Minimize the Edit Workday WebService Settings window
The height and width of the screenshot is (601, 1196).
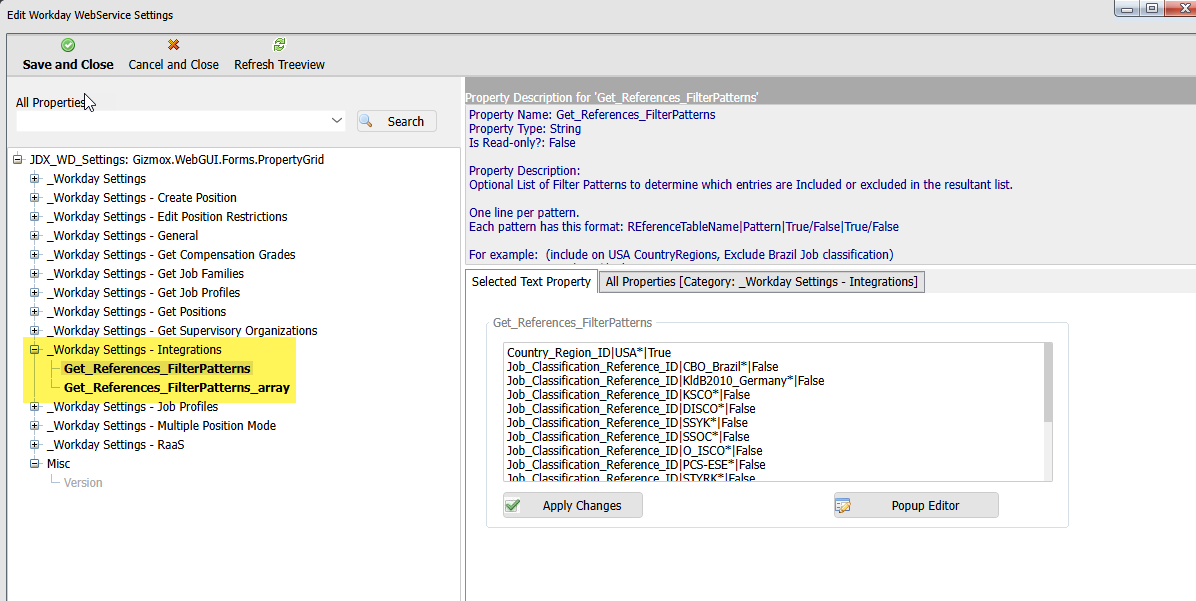pyautogui.click(x=1128, y=8)
